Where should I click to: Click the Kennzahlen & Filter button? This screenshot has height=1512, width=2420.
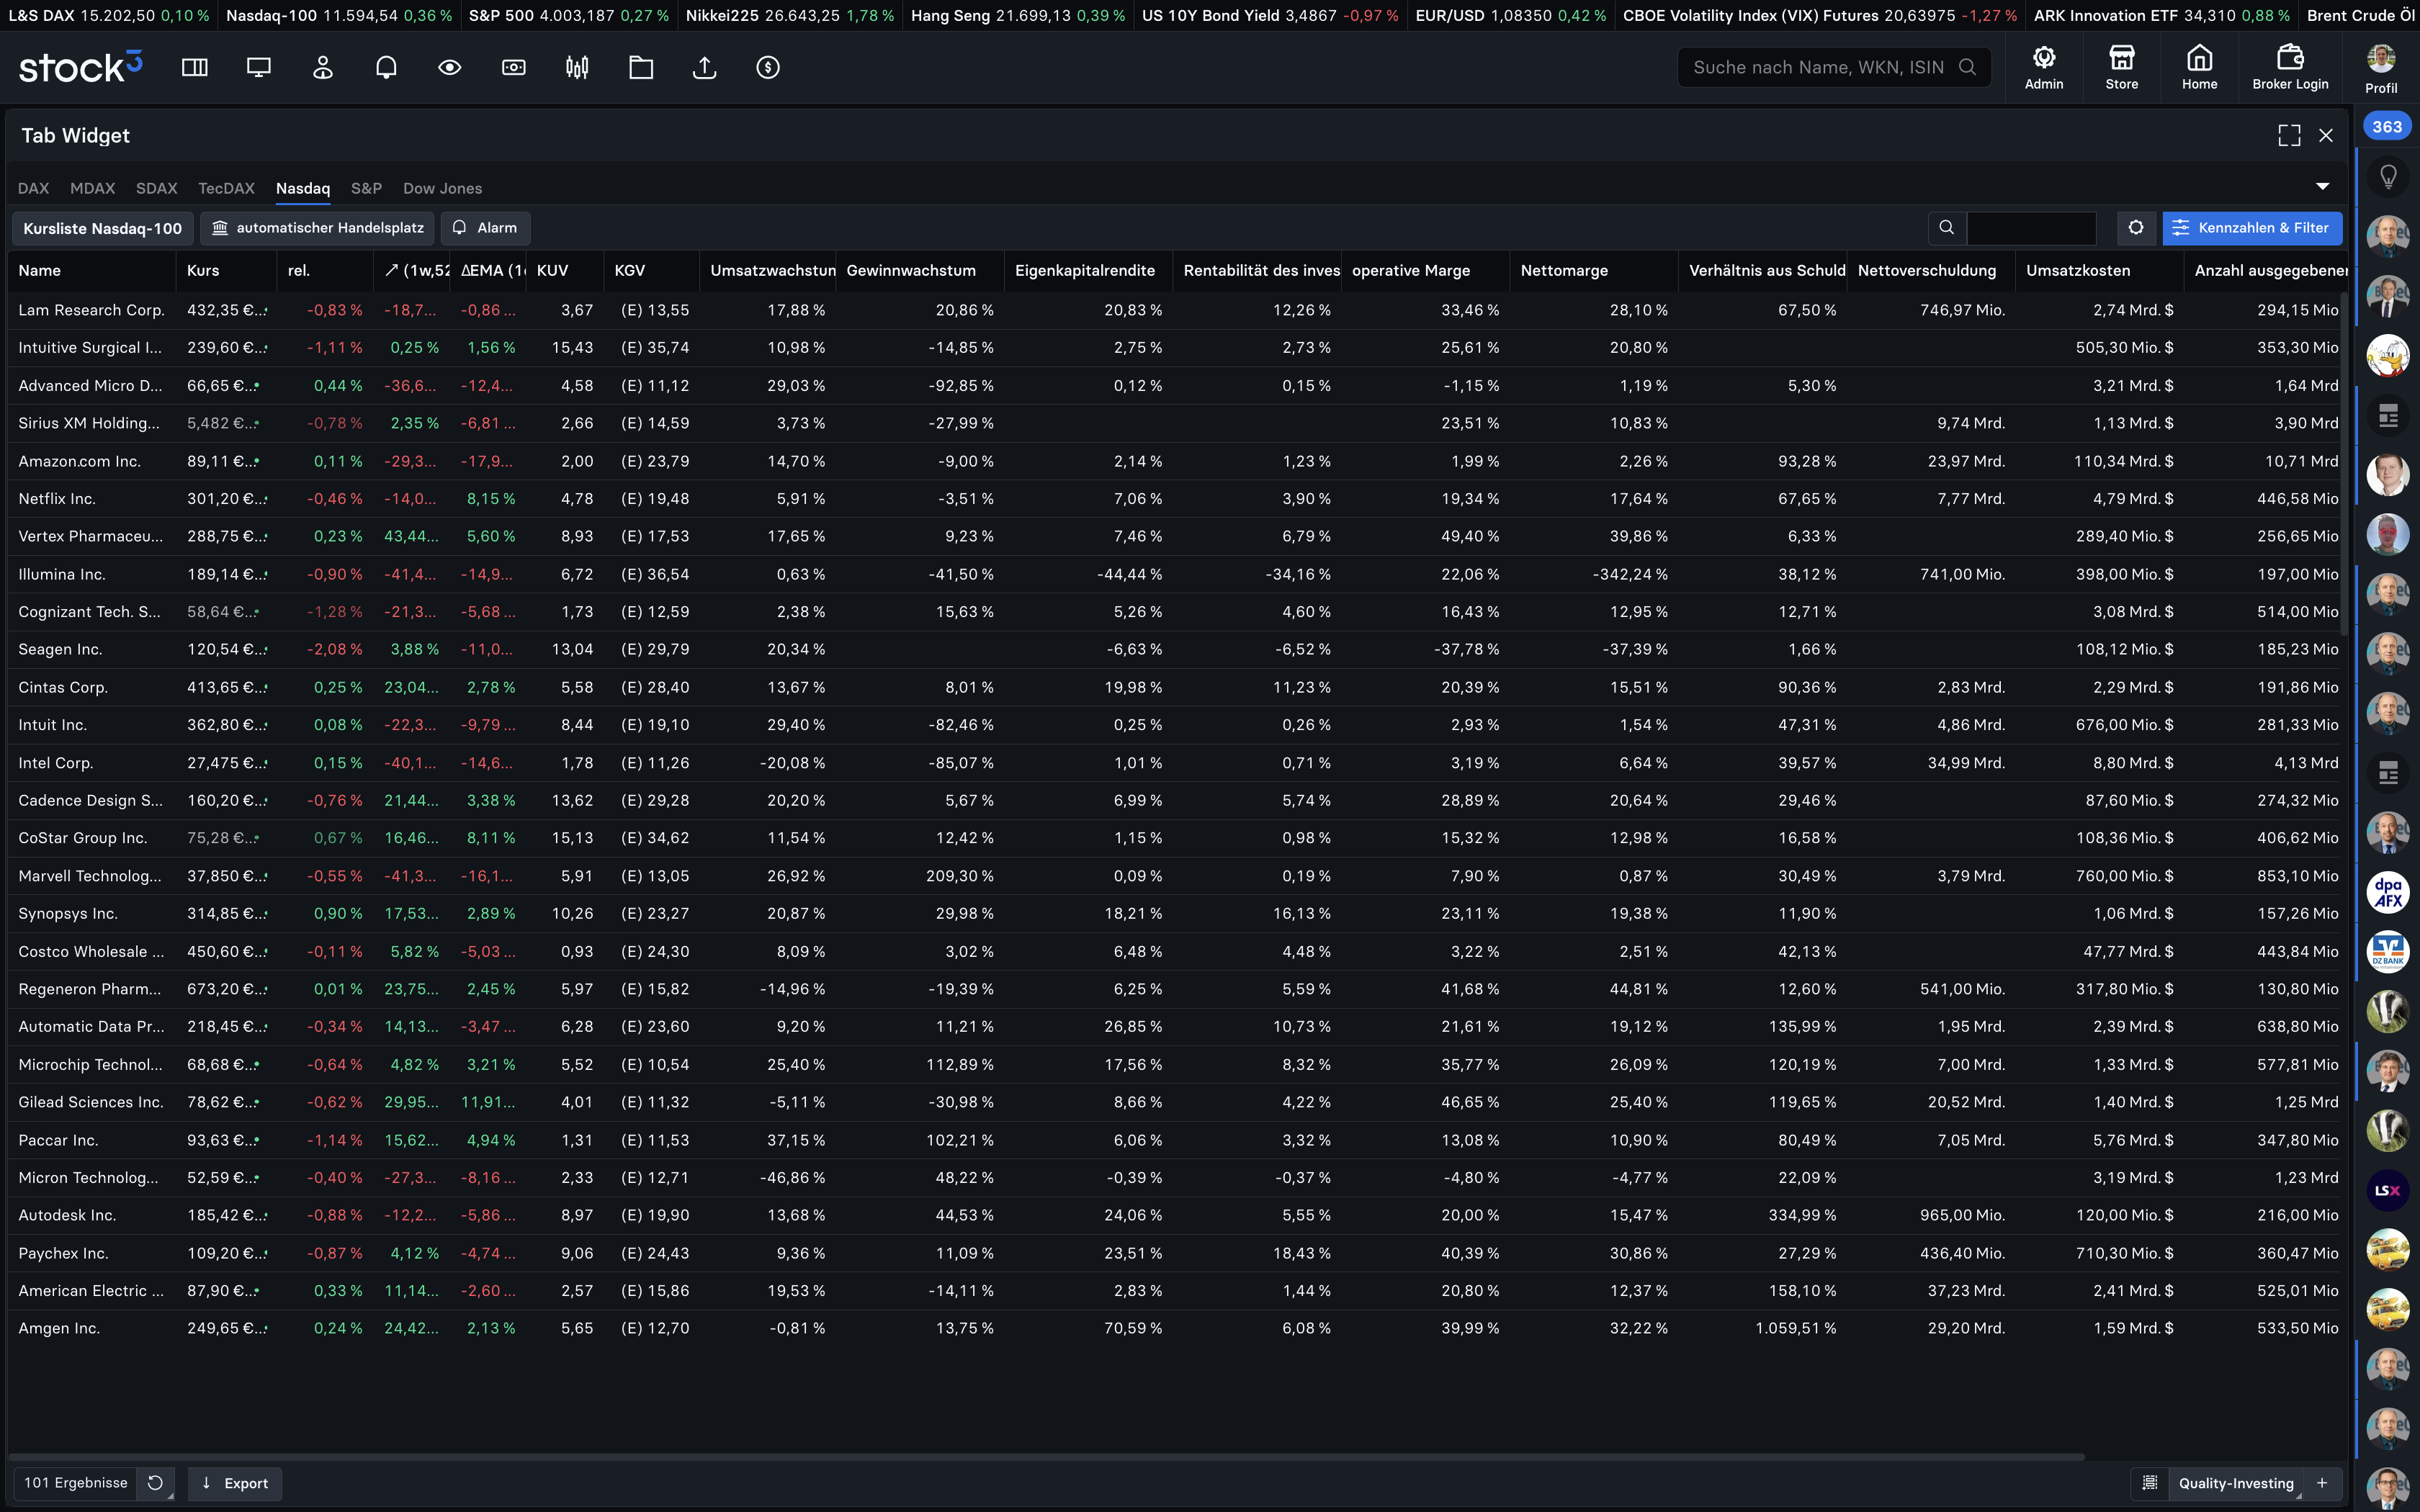click(x=2251, y=228)
